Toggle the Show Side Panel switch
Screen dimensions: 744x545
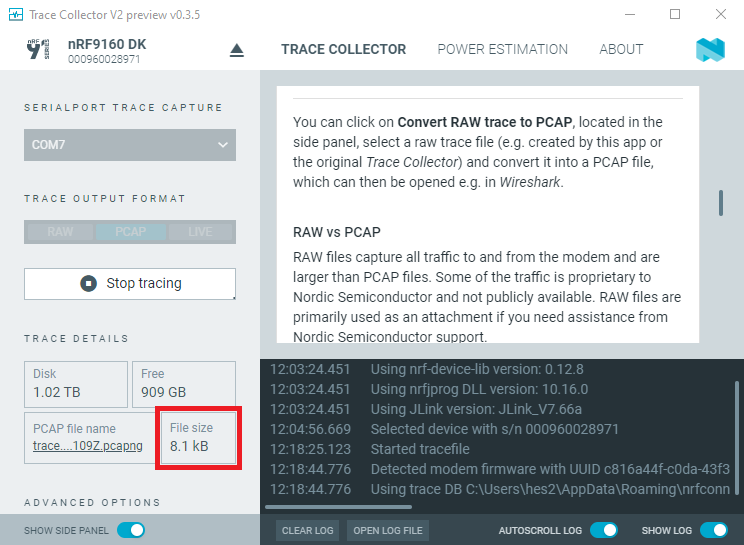[x=131, y=530]
